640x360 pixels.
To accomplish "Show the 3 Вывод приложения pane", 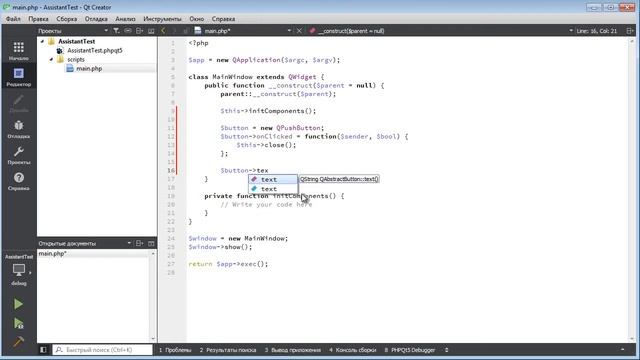I will click(293, 350).
